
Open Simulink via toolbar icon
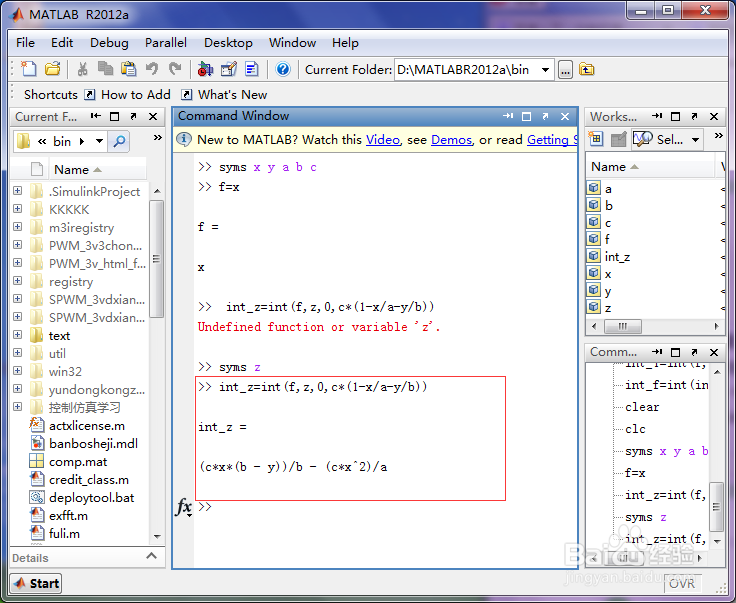click(x=205, y=69)
